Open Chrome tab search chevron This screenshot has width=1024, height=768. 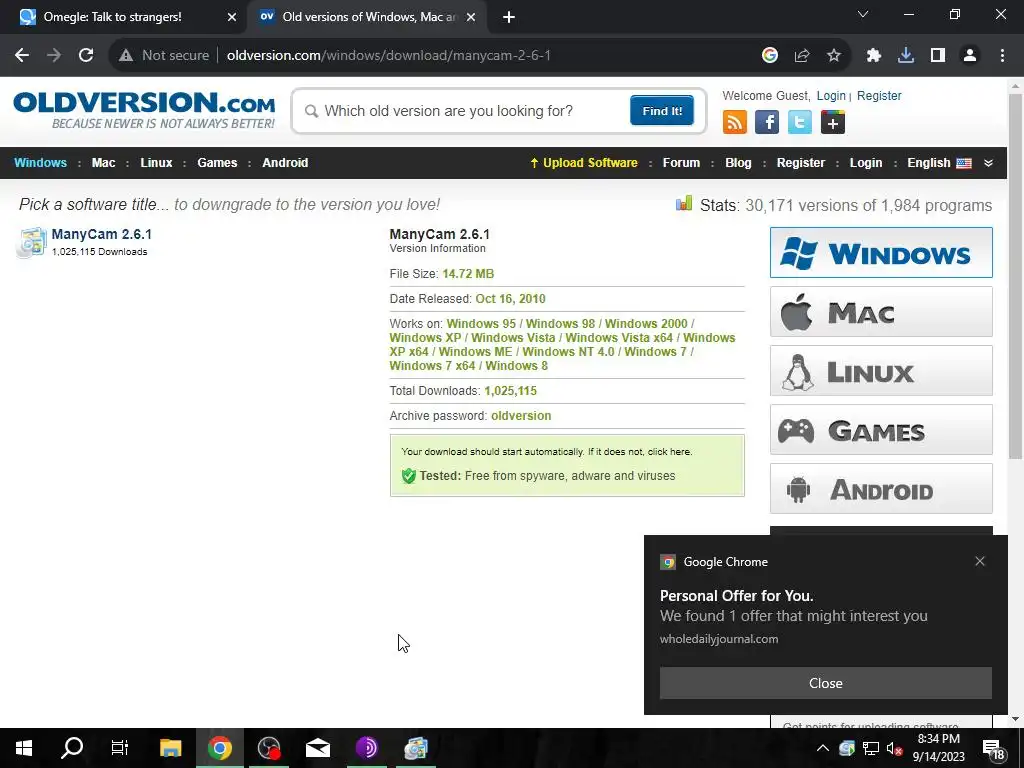click(x=863, y=14)
